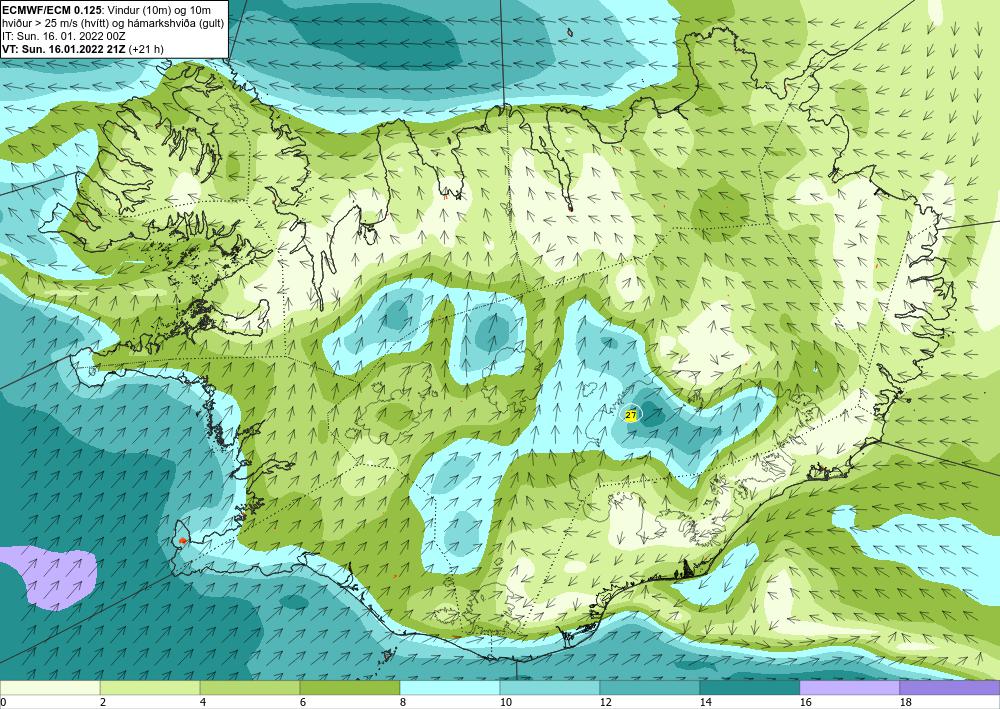Click the red marker on the southwest peninsula tip
Image resolution: width=1000 pixels, height=709 pixels.
[x=183, y=540]
